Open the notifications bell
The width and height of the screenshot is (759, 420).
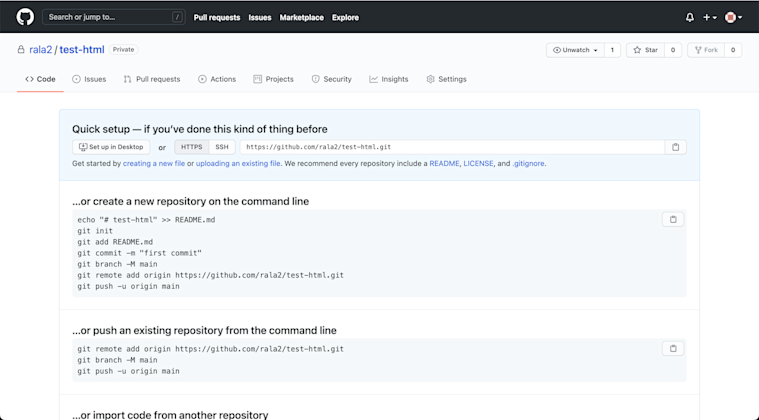coord(690,17)
